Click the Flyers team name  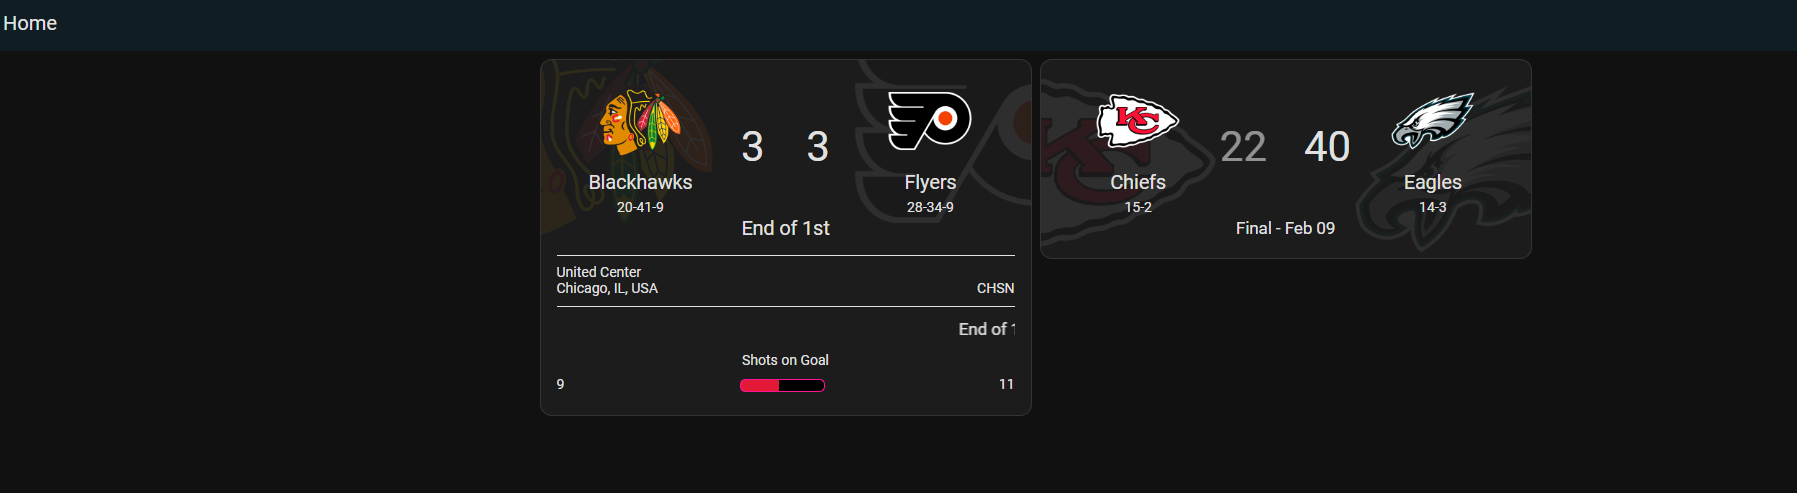[x=930, y=182]
